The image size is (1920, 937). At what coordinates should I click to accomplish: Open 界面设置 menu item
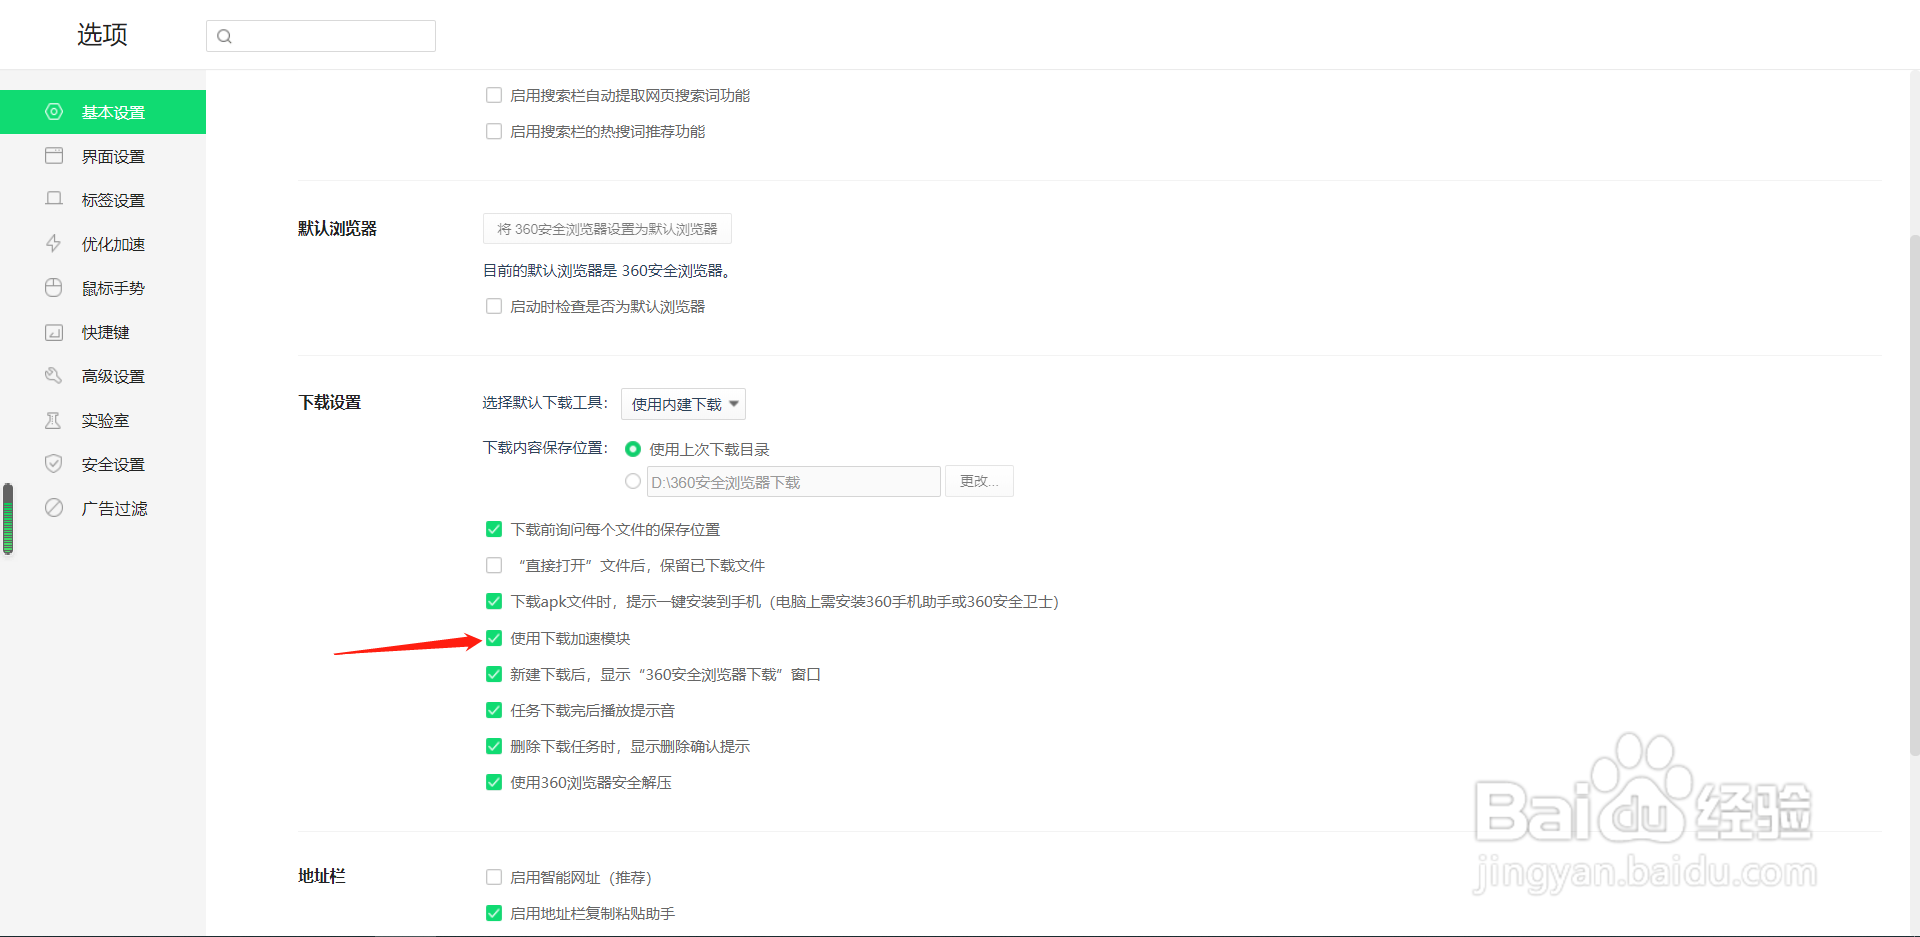[x=103, y=156]
